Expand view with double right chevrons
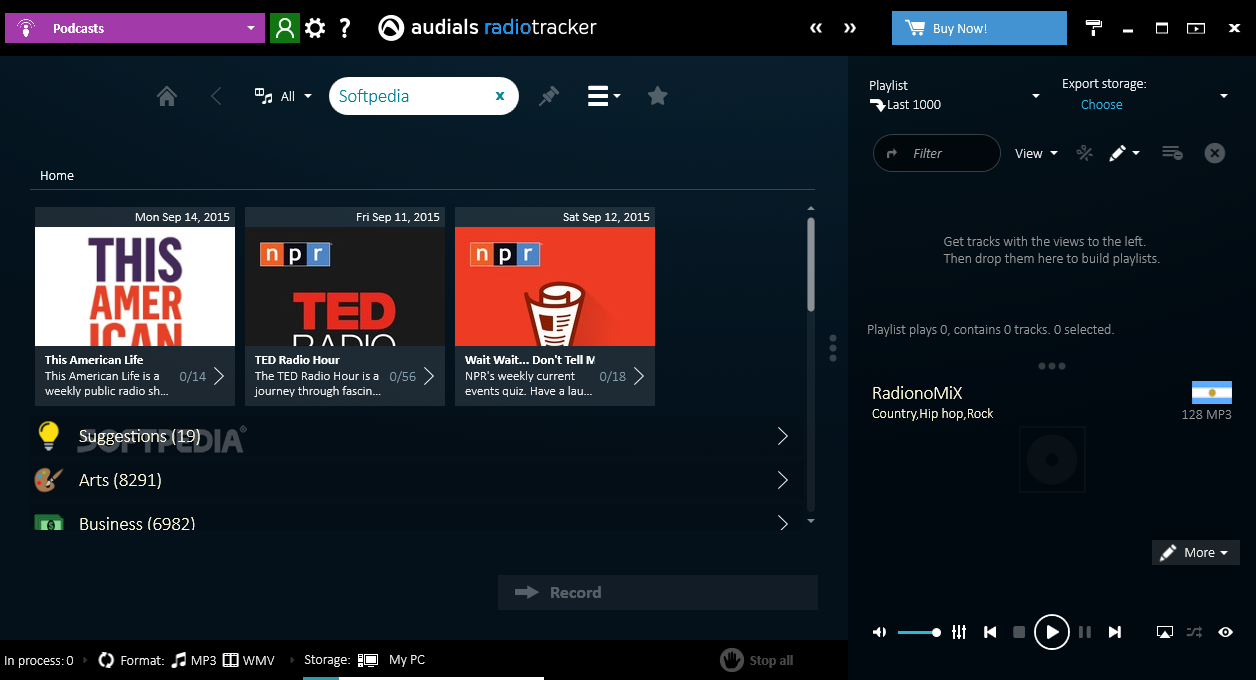1256x680 pixels. [x=850, y=28]
